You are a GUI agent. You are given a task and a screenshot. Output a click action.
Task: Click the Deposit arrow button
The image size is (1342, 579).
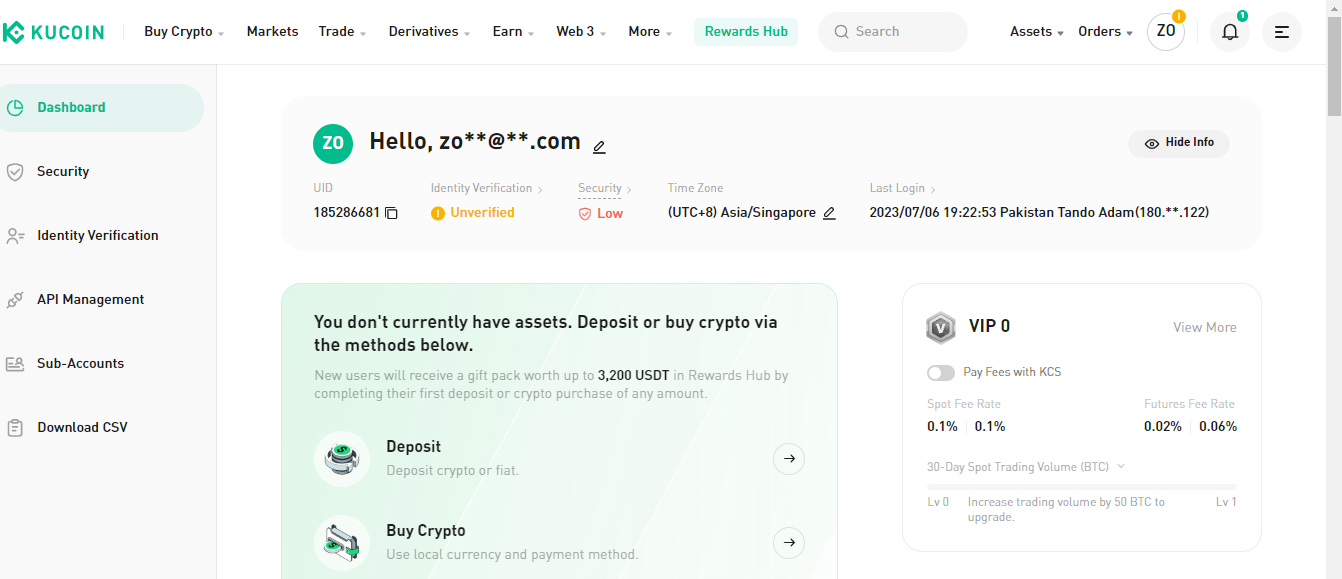789,459
